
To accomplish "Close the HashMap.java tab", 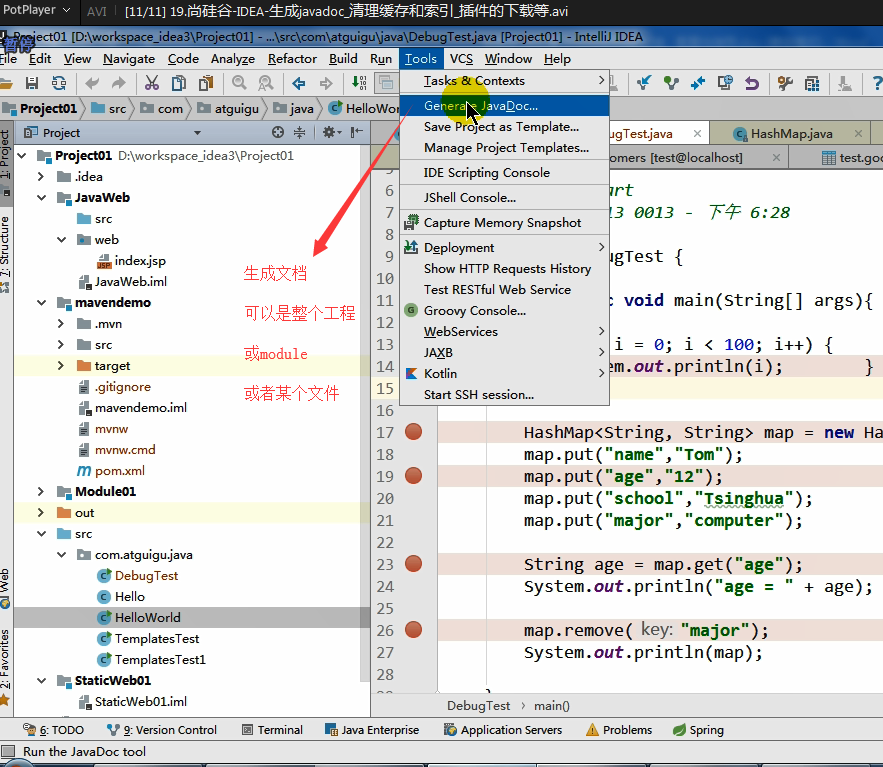I will 858,133.
